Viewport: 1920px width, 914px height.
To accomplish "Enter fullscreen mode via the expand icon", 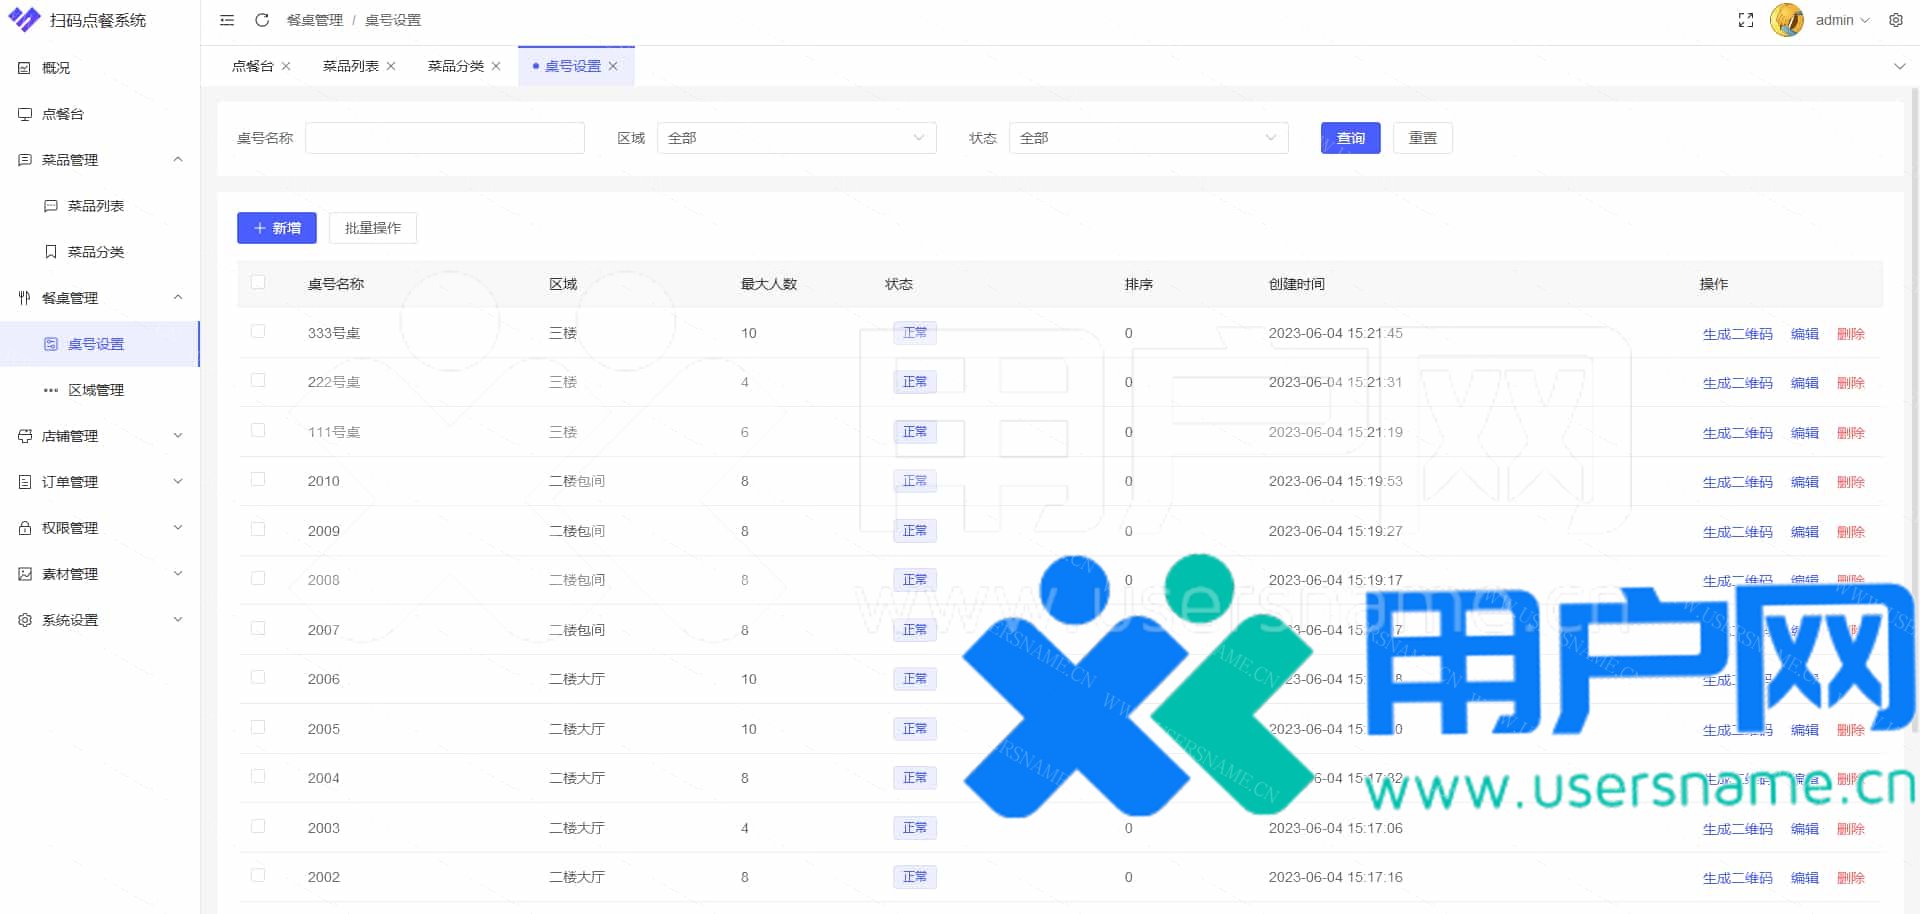I will click(1746, 20).
